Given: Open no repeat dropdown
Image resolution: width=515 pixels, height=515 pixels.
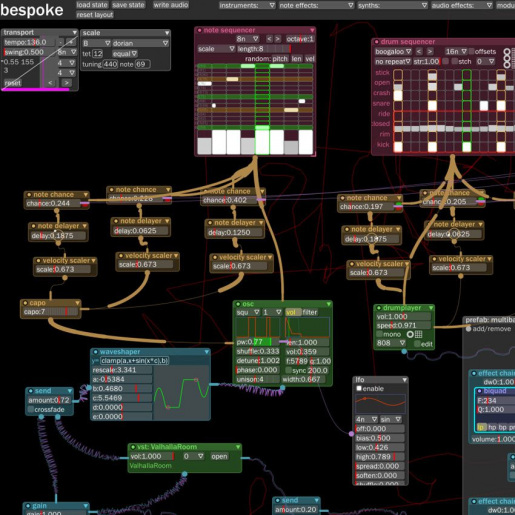Looking at the screenshot, I should point(393,62).
